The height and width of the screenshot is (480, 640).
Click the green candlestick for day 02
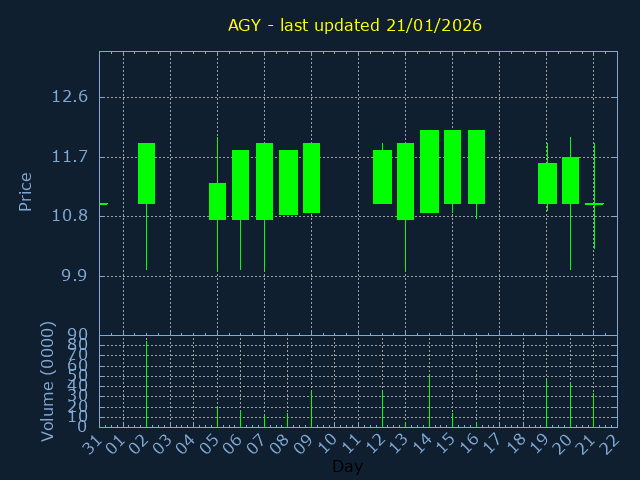point(146,173)
